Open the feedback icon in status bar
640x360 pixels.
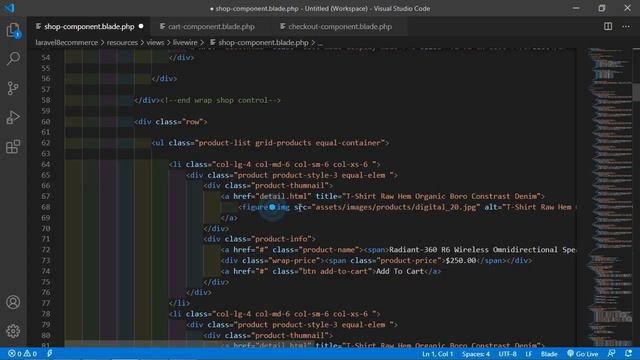611,353
